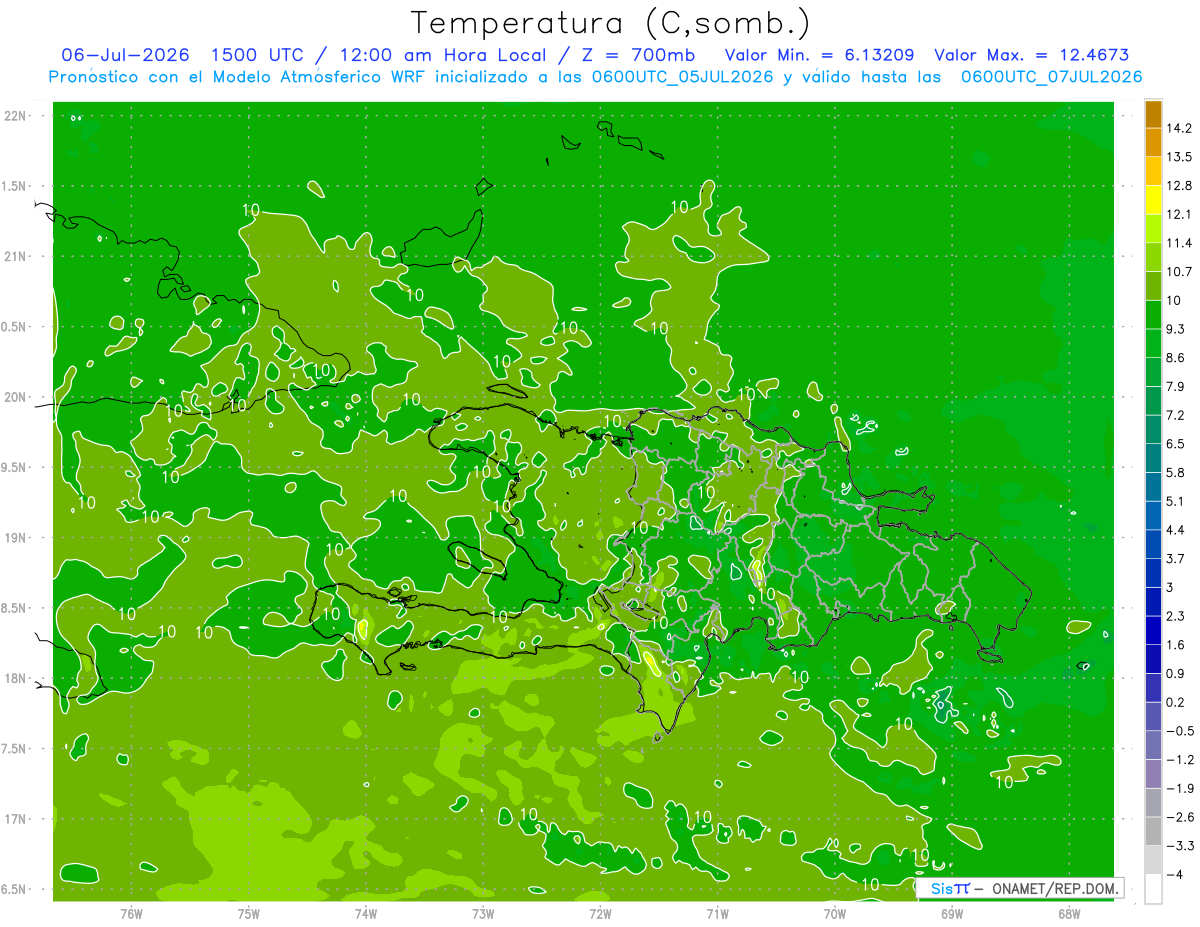The height and width of the screenshot is (927, 1200).
Task: Click the 73W longitude axis label
Action: pos(483,912)
